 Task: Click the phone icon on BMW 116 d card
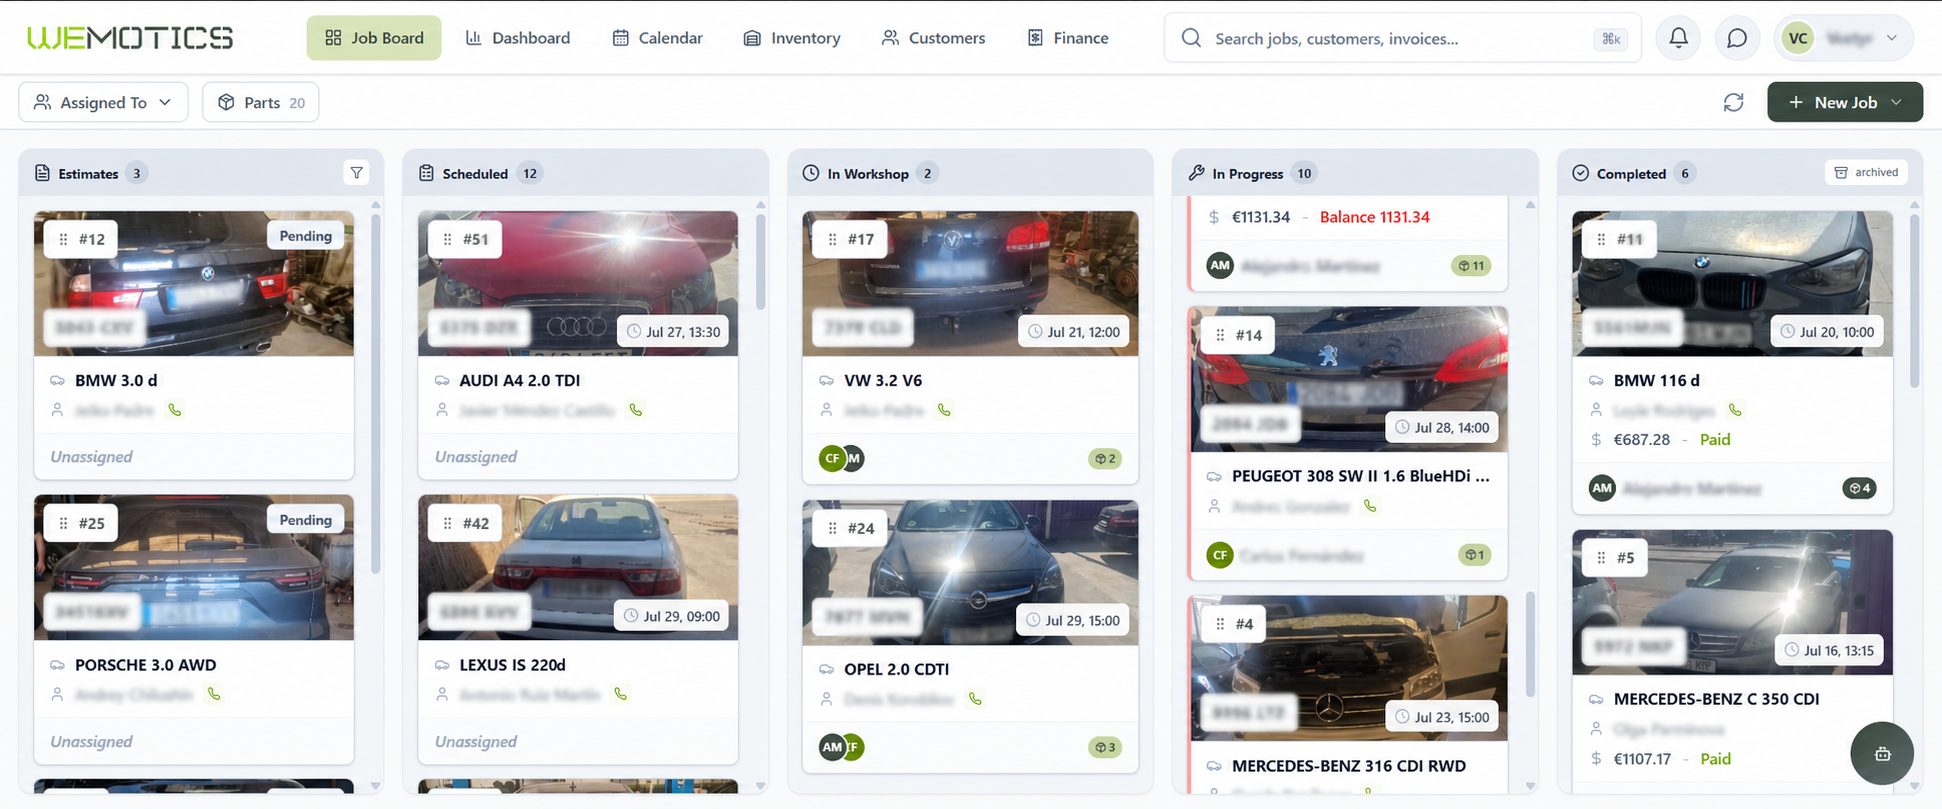point(1735,410)
